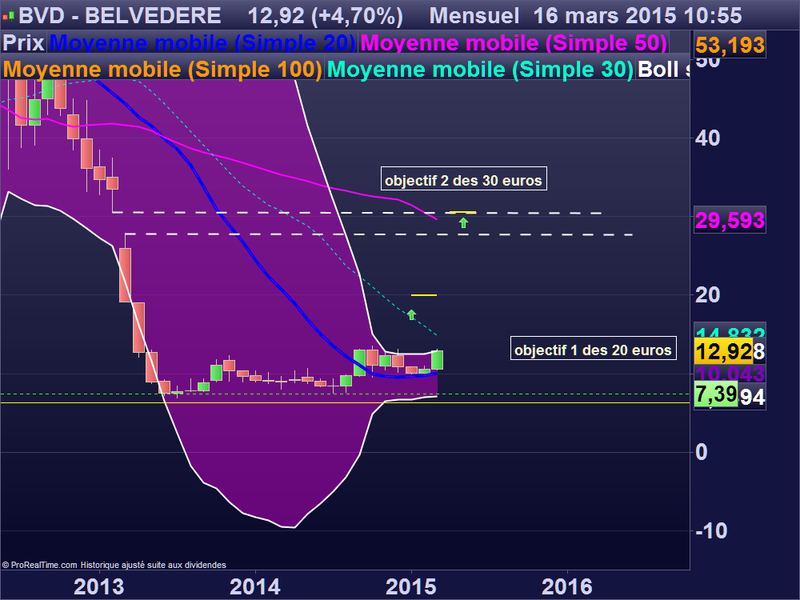Click the -10 price axis label
Viewport: 800px width, 600px height.
[711, 531]
